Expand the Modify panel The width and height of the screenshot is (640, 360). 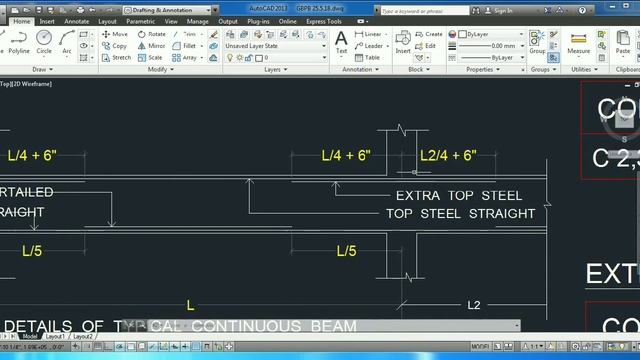161,69
